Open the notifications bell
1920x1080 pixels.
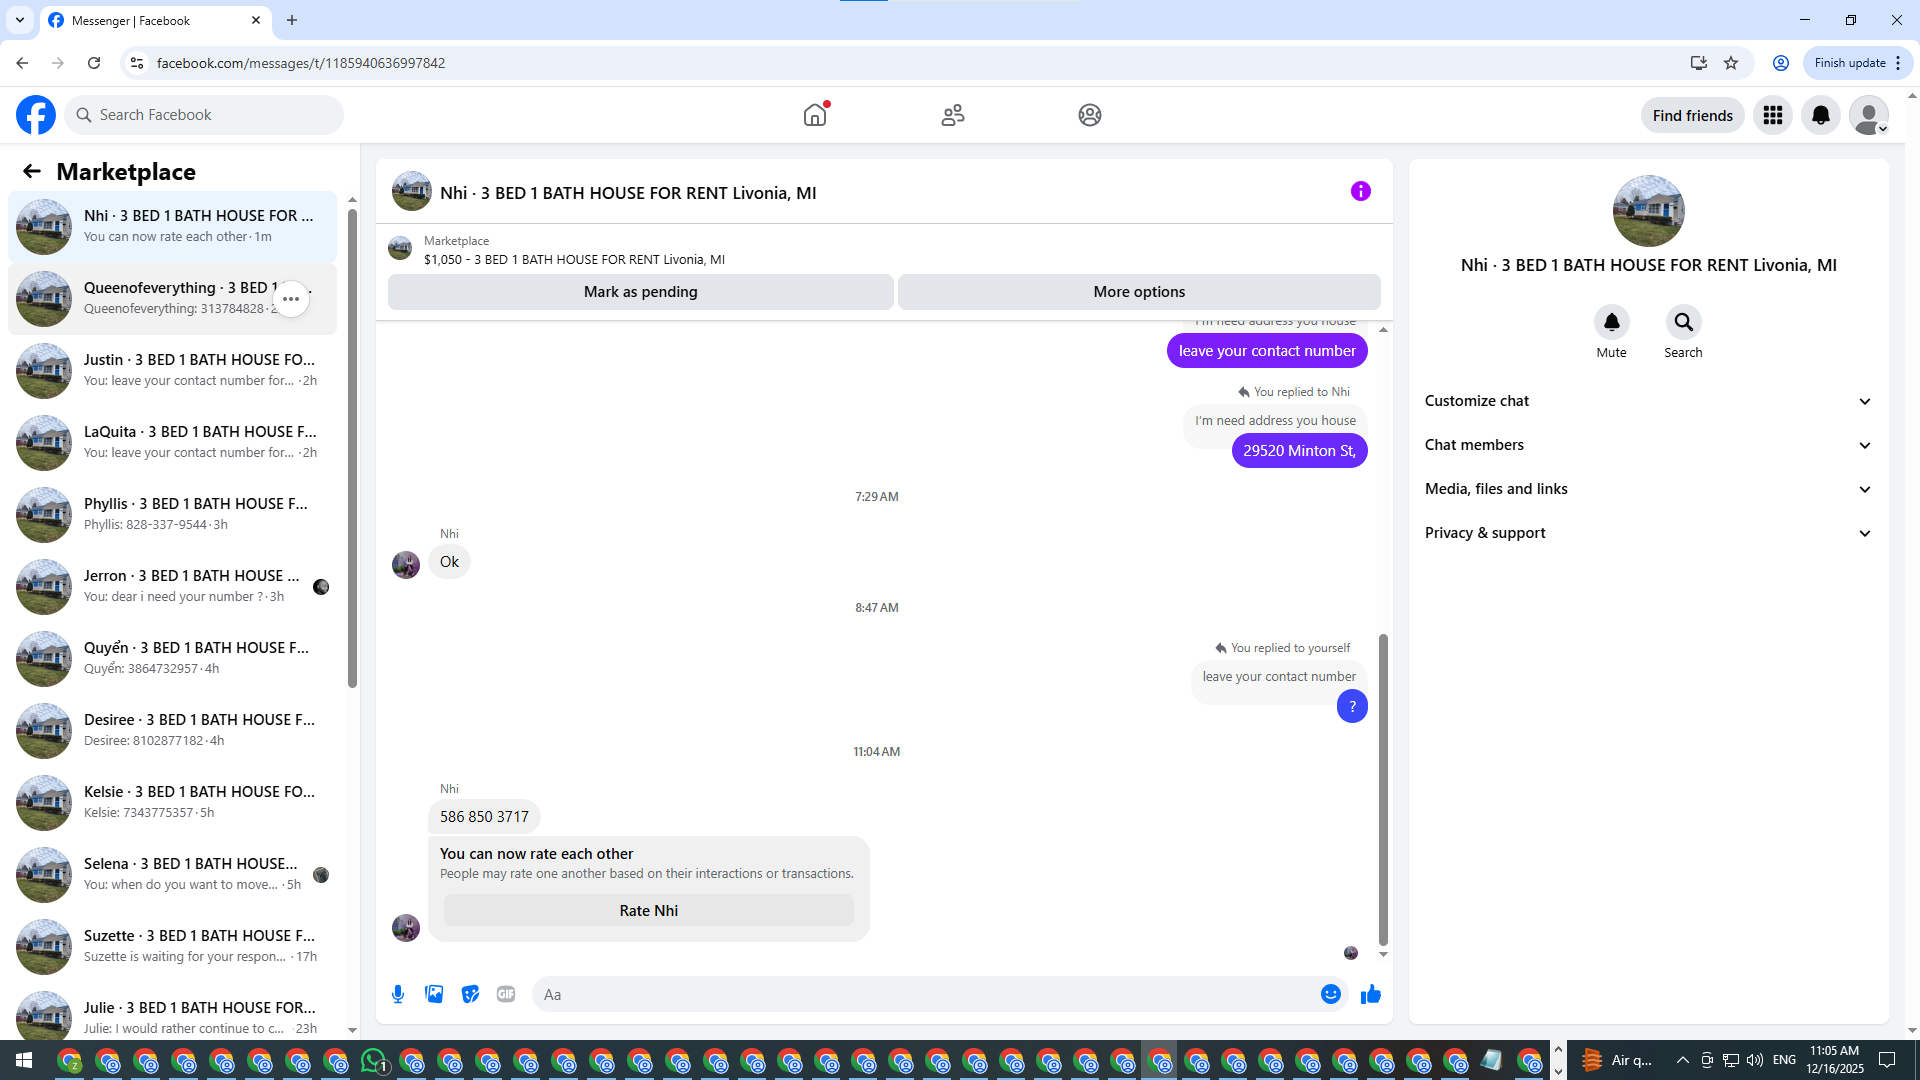click(1821, 115)
